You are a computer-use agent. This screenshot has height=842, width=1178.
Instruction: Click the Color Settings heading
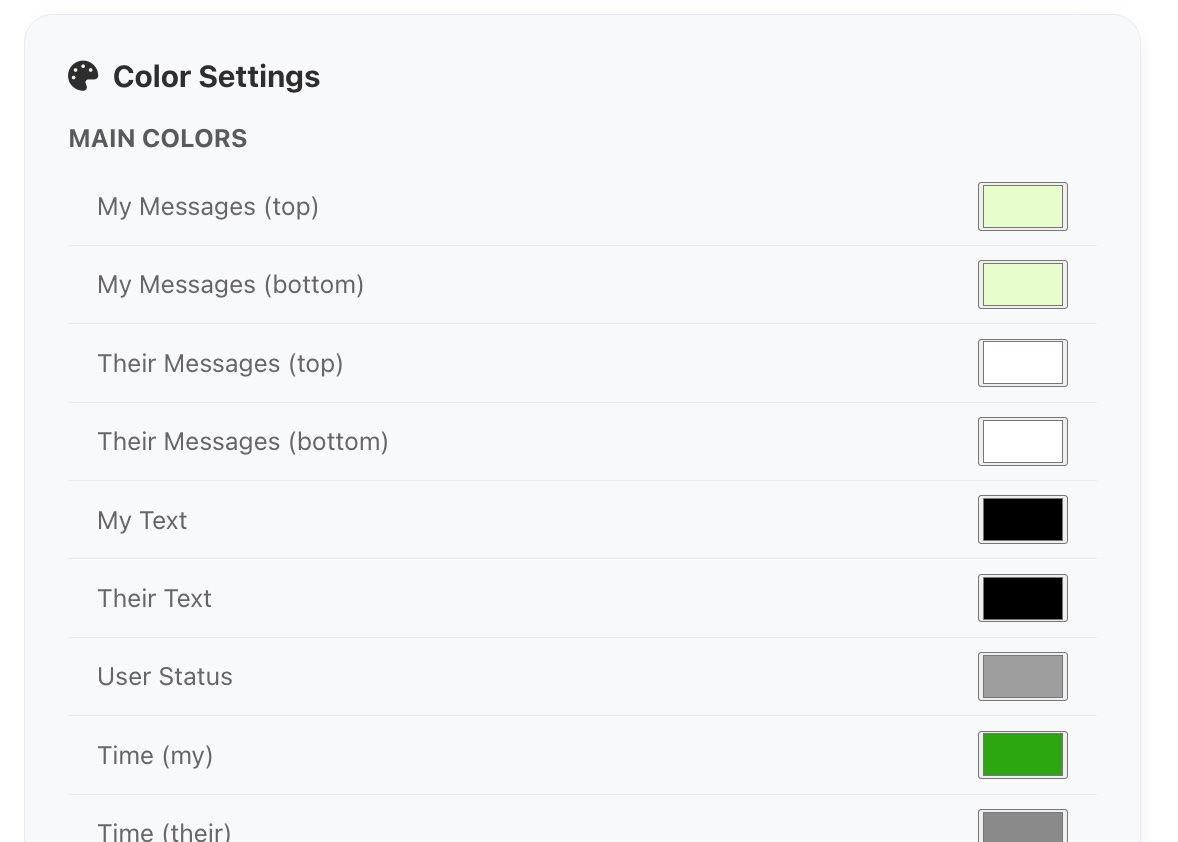click(x=216, y=77)
